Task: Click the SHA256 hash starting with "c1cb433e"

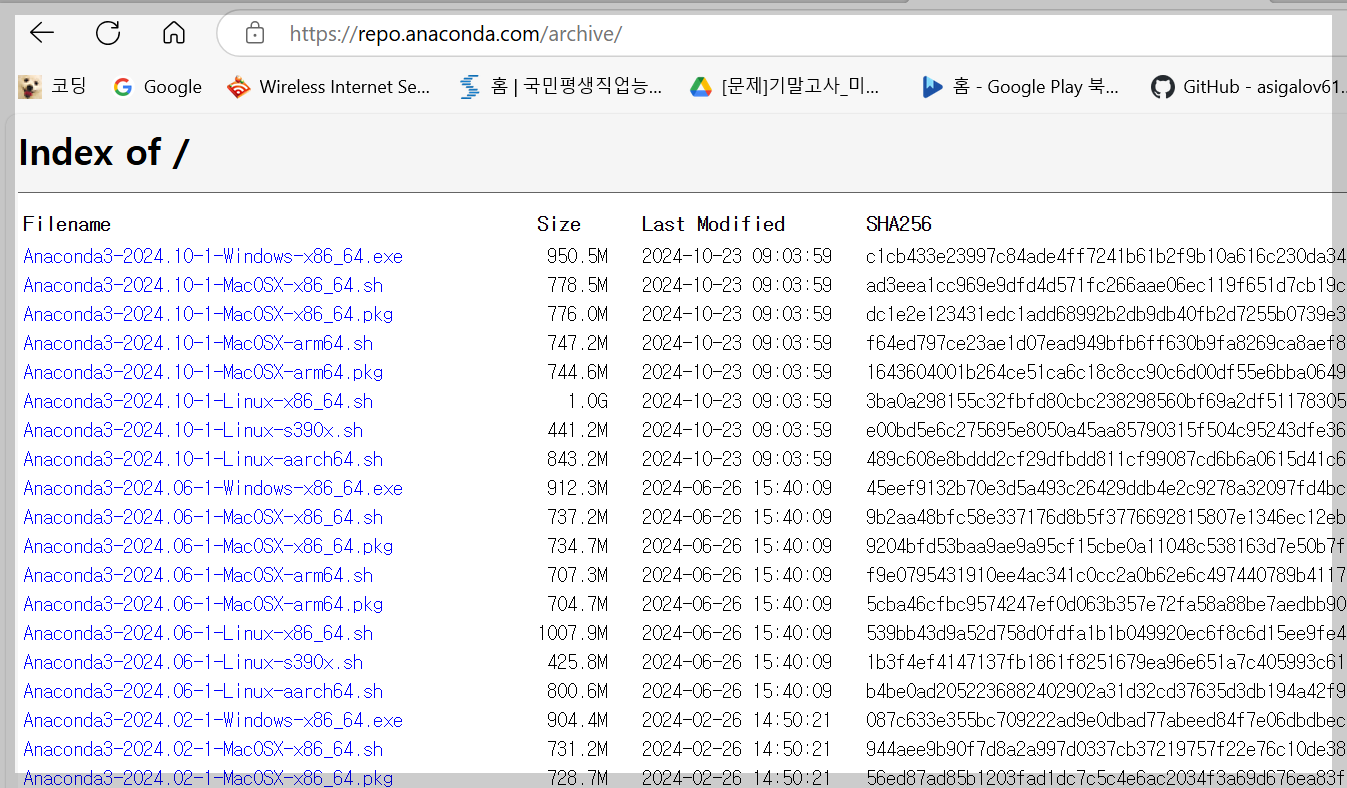Action: click(1106, 256)
